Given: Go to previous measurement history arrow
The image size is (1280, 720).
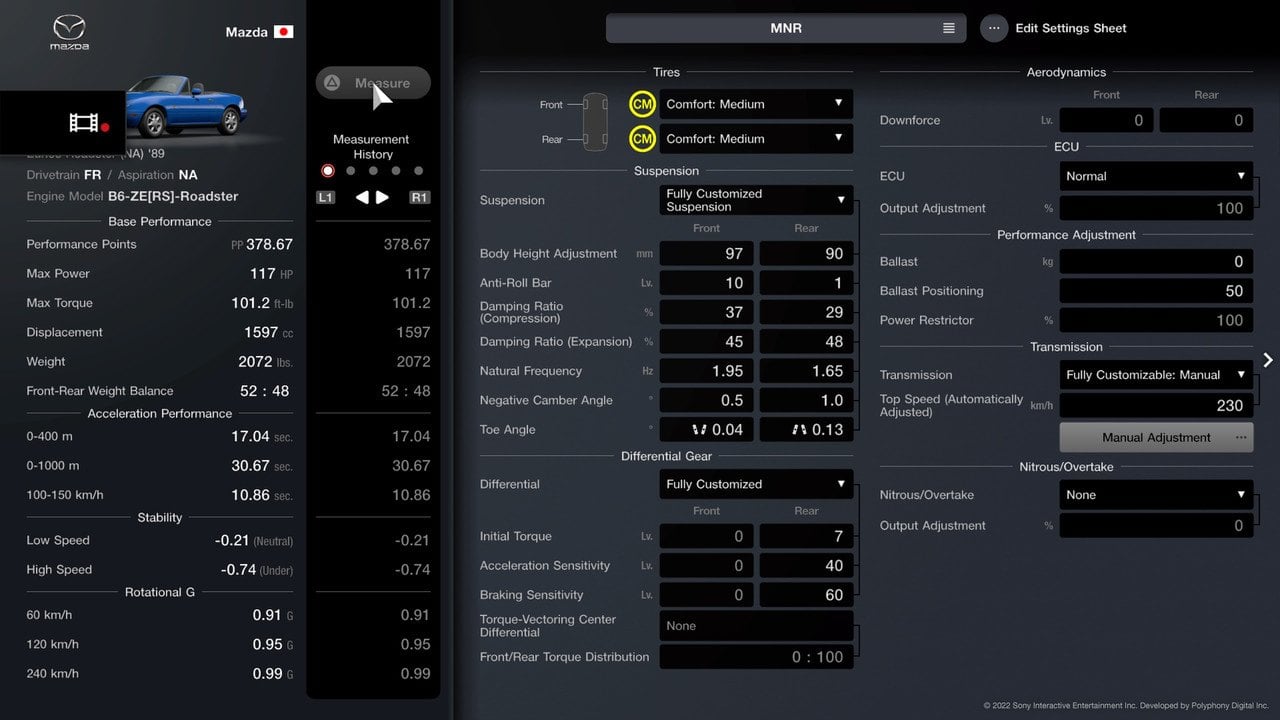Looking at the screenshot, I should tap(363, 198).
